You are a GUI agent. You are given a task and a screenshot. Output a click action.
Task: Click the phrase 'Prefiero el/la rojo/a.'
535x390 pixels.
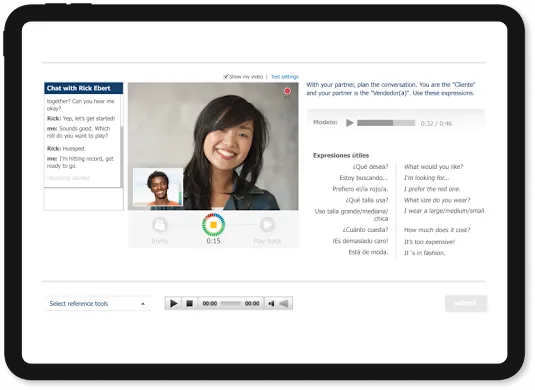[x=360, y=189]
